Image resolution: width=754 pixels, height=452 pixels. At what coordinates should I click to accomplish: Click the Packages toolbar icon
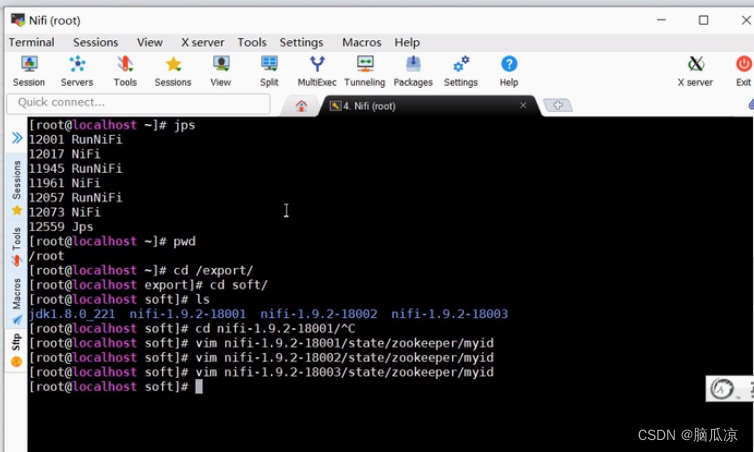[x=413, y=71]
